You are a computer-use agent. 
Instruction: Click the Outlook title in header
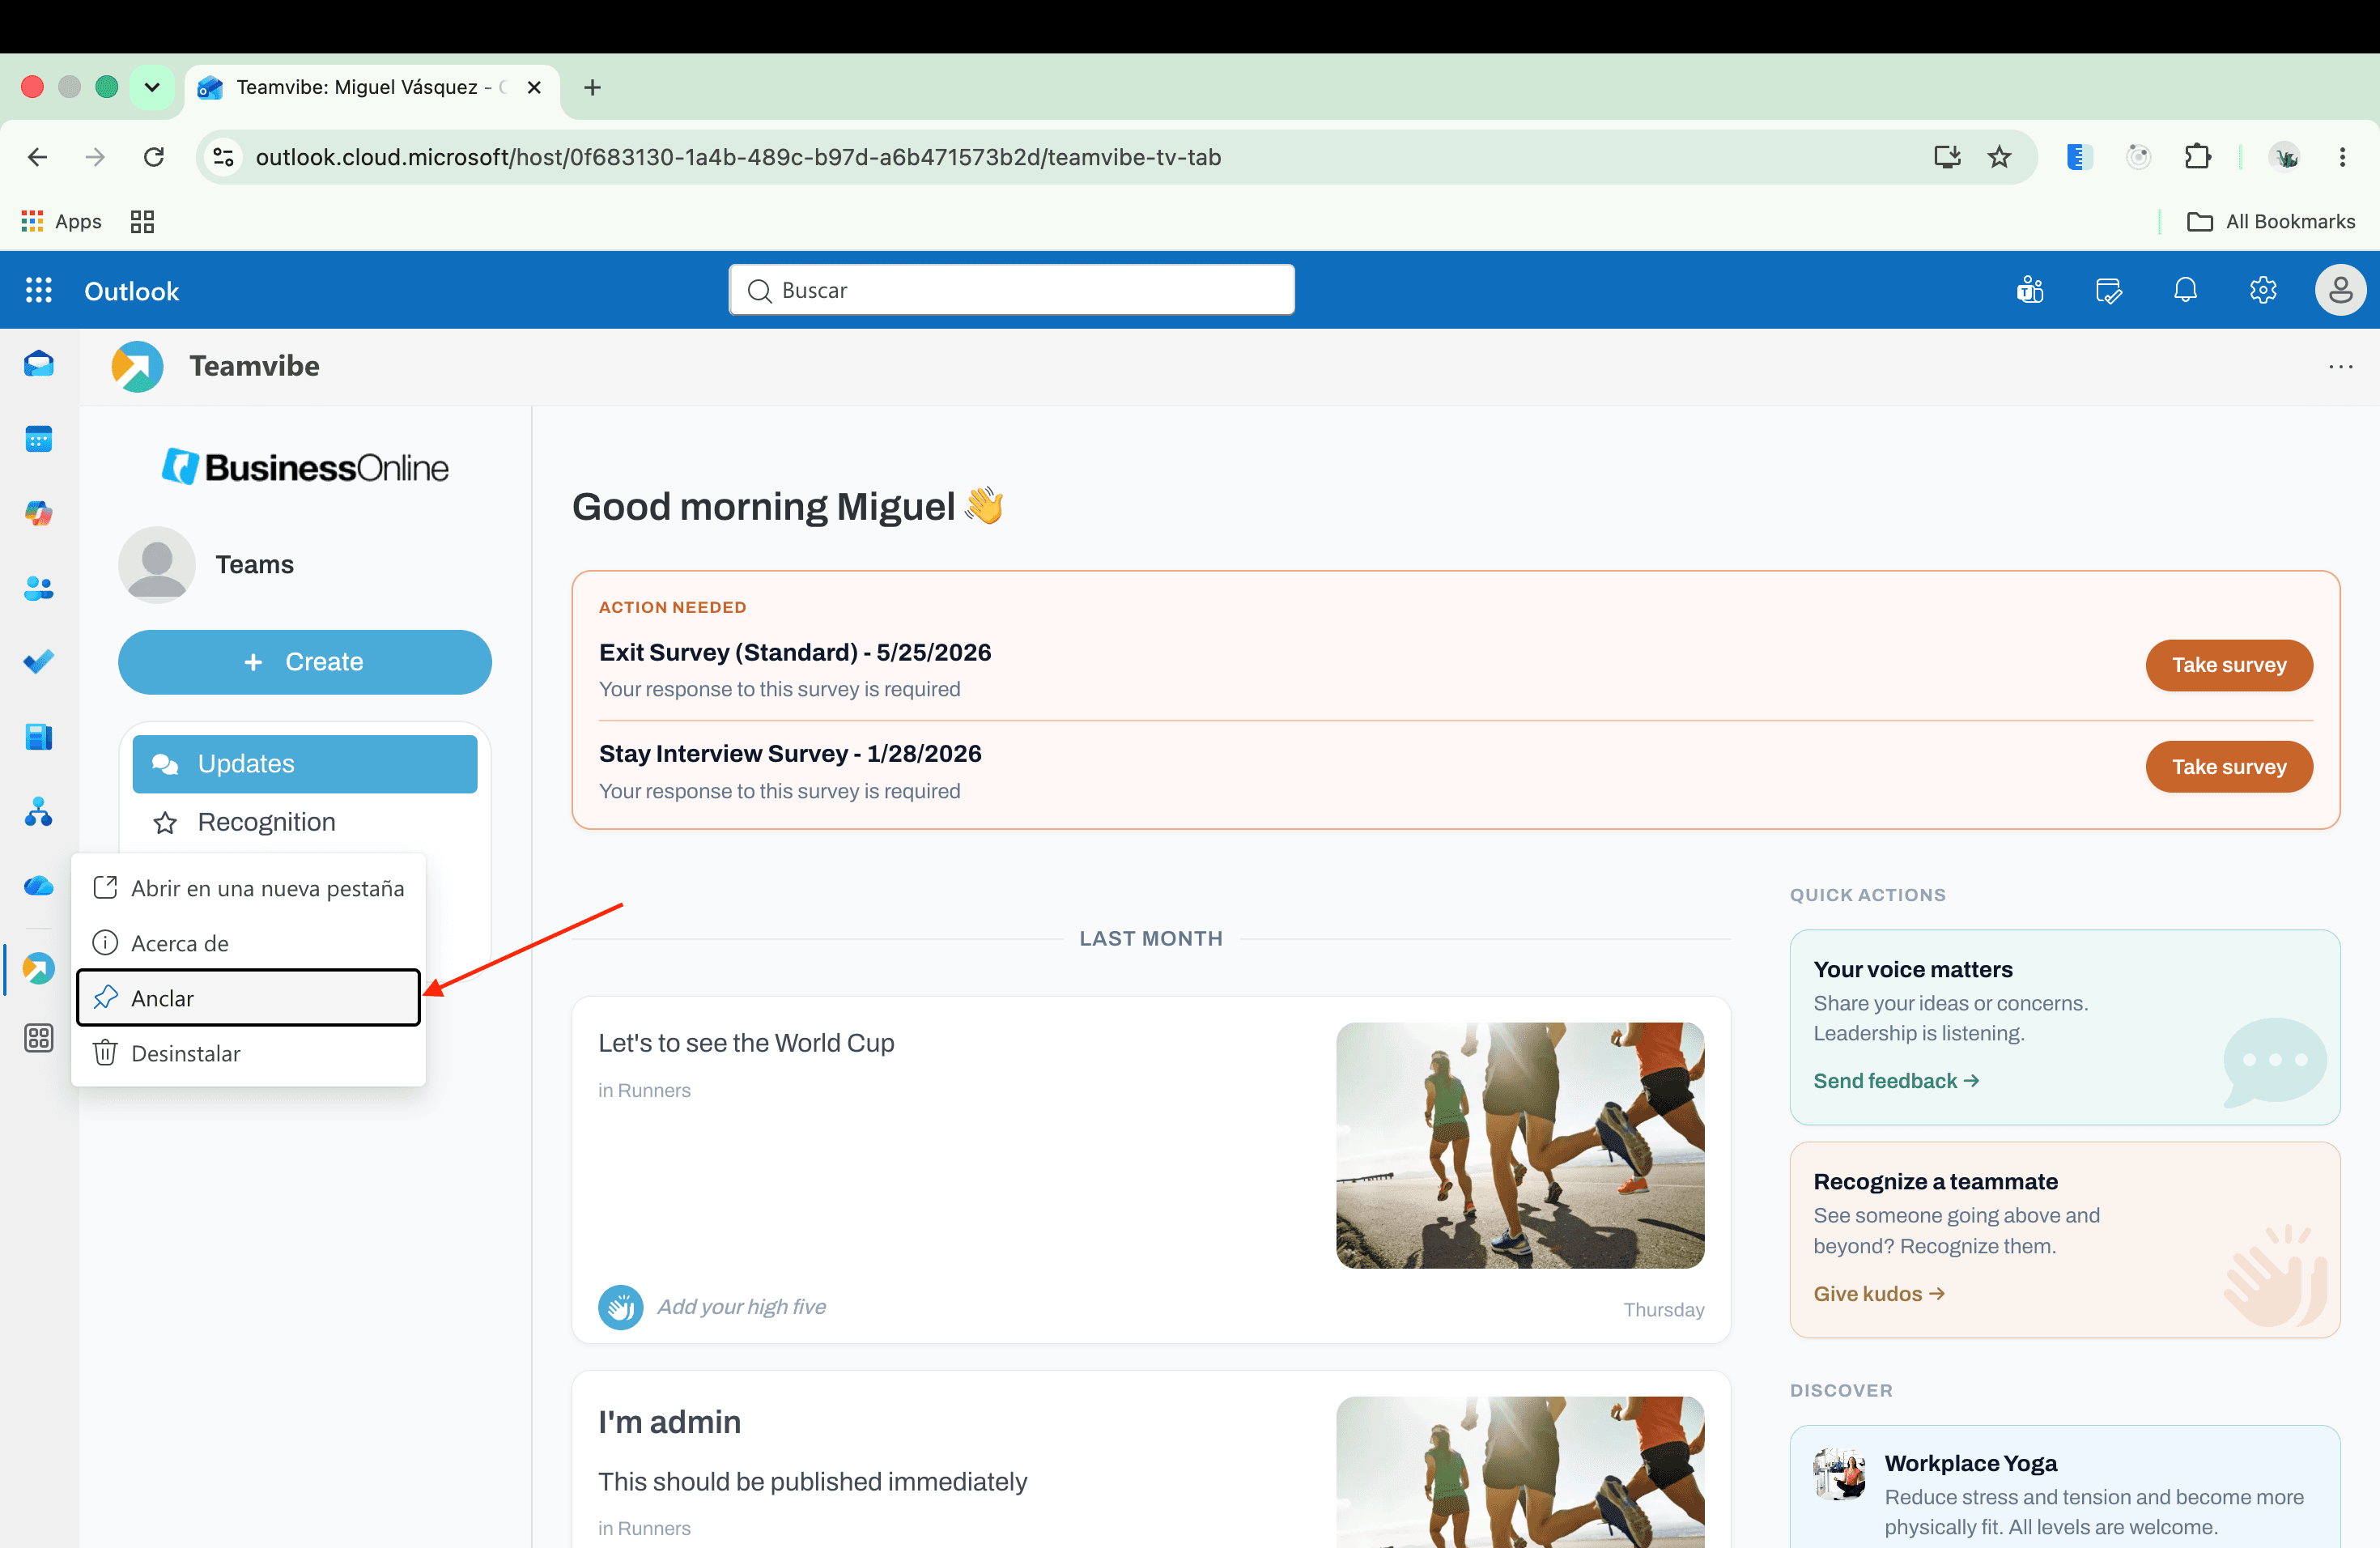tap(131, 291)
